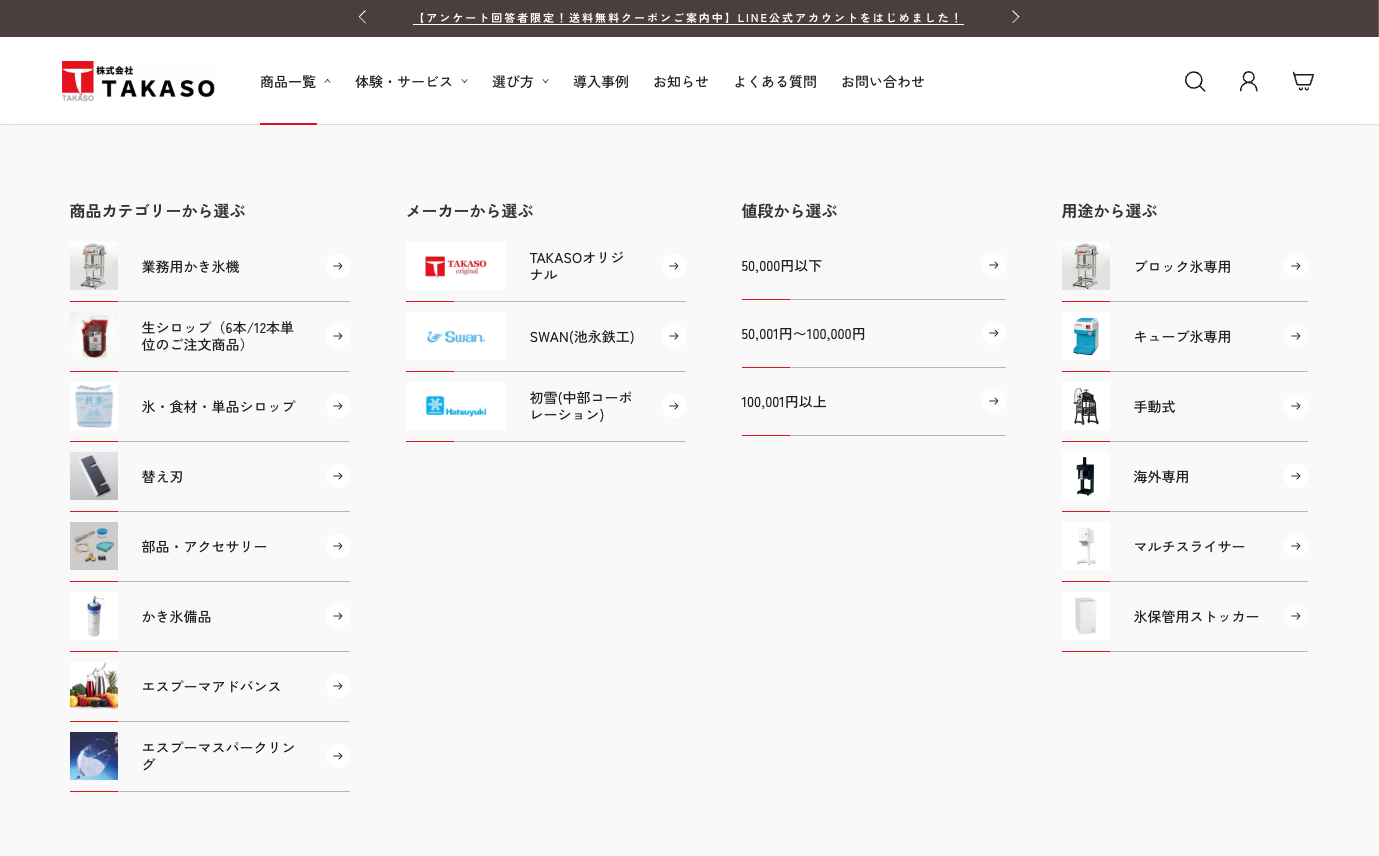The height and width of the screenshot is (856, 1379).
Task: Click the TAKASO company logo
Action: click(x=139, y=80)
